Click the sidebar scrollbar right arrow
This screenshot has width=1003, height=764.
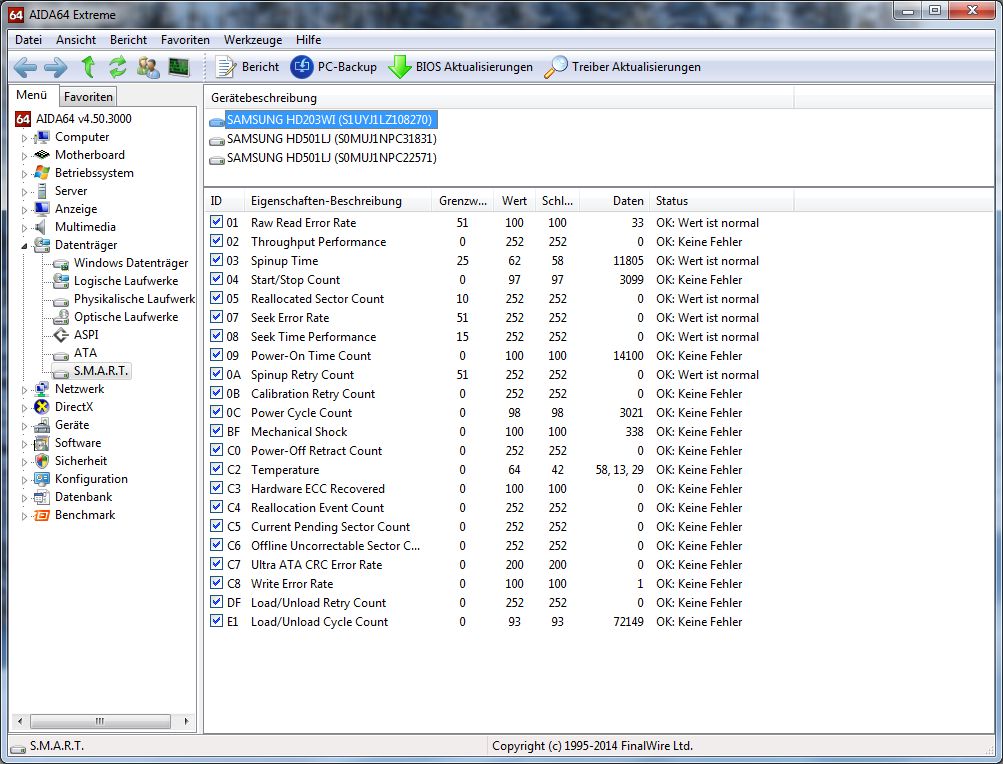[186, 721]
